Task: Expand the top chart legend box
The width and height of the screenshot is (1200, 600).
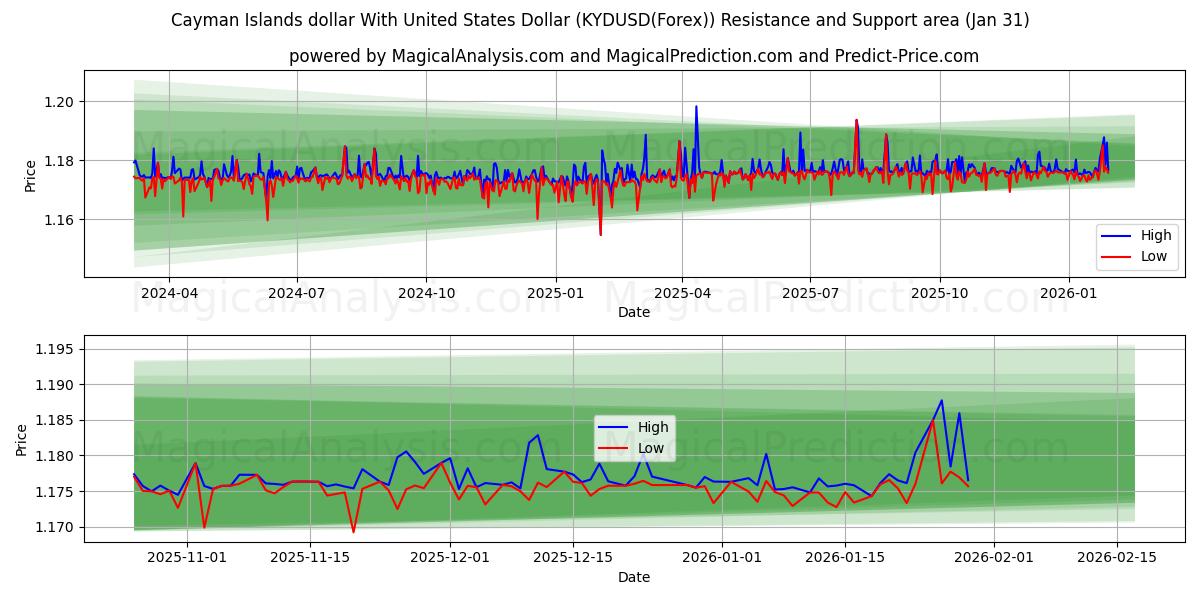Action: point(1138,245)
